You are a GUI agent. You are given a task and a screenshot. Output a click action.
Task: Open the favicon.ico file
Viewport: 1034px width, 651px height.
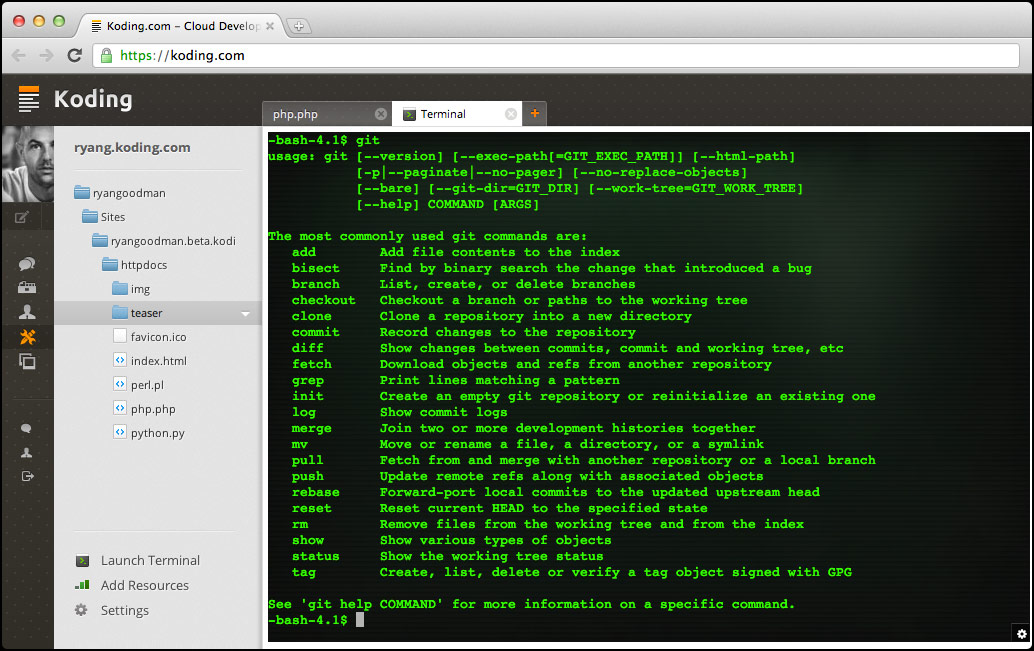[x=150, y=336]
